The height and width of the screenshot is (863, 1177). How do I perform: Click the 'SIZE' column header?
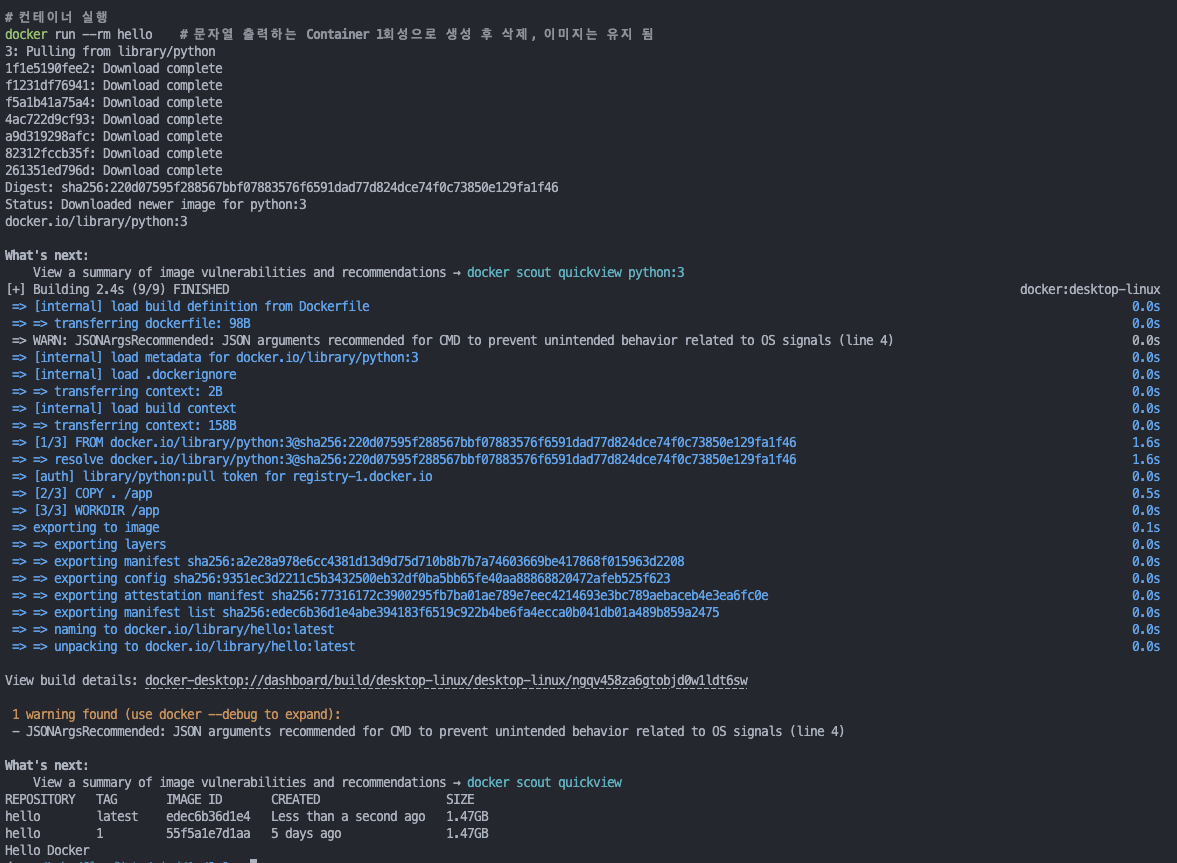[x=460, y=799]
